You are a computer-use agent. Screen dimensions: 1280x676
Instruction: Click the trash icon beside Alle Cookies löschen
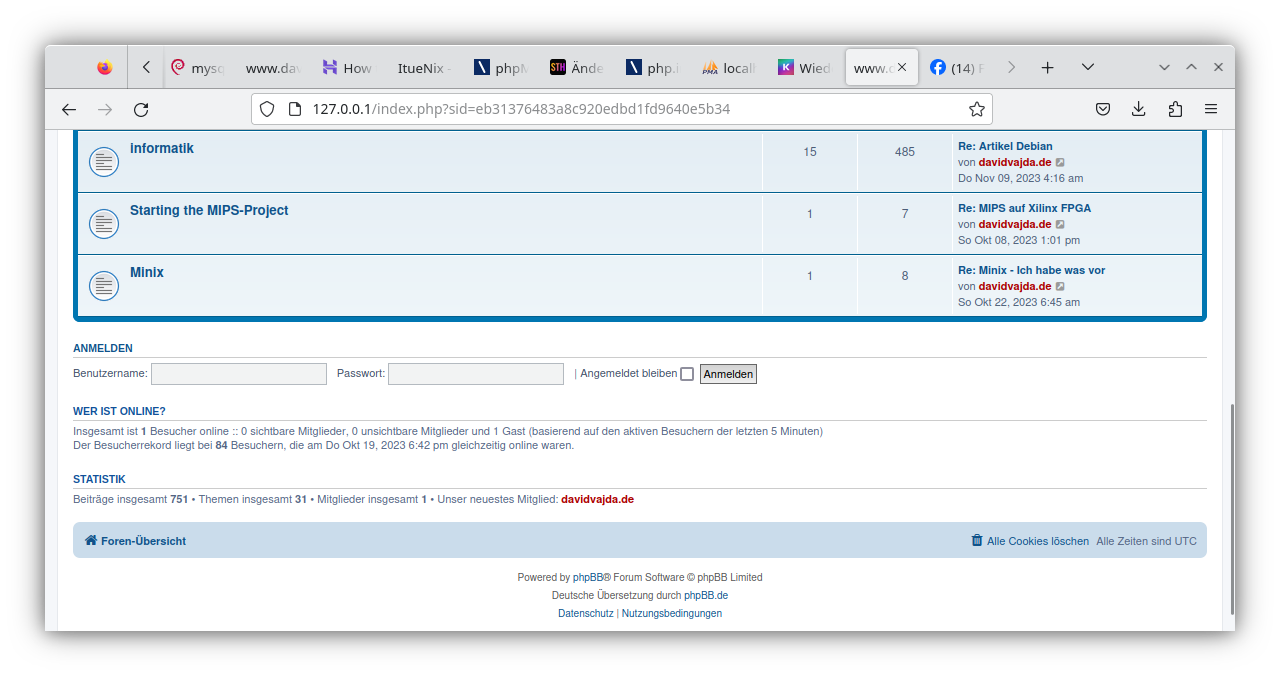977,541
